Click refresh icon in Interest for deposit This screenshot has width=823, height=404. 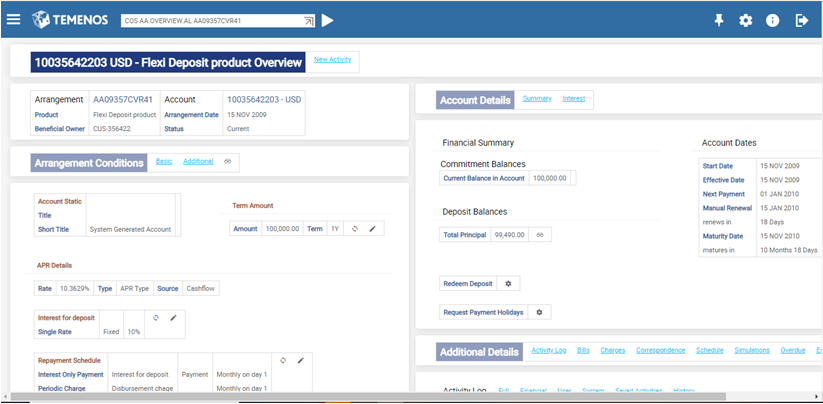[x=156, y=318]
